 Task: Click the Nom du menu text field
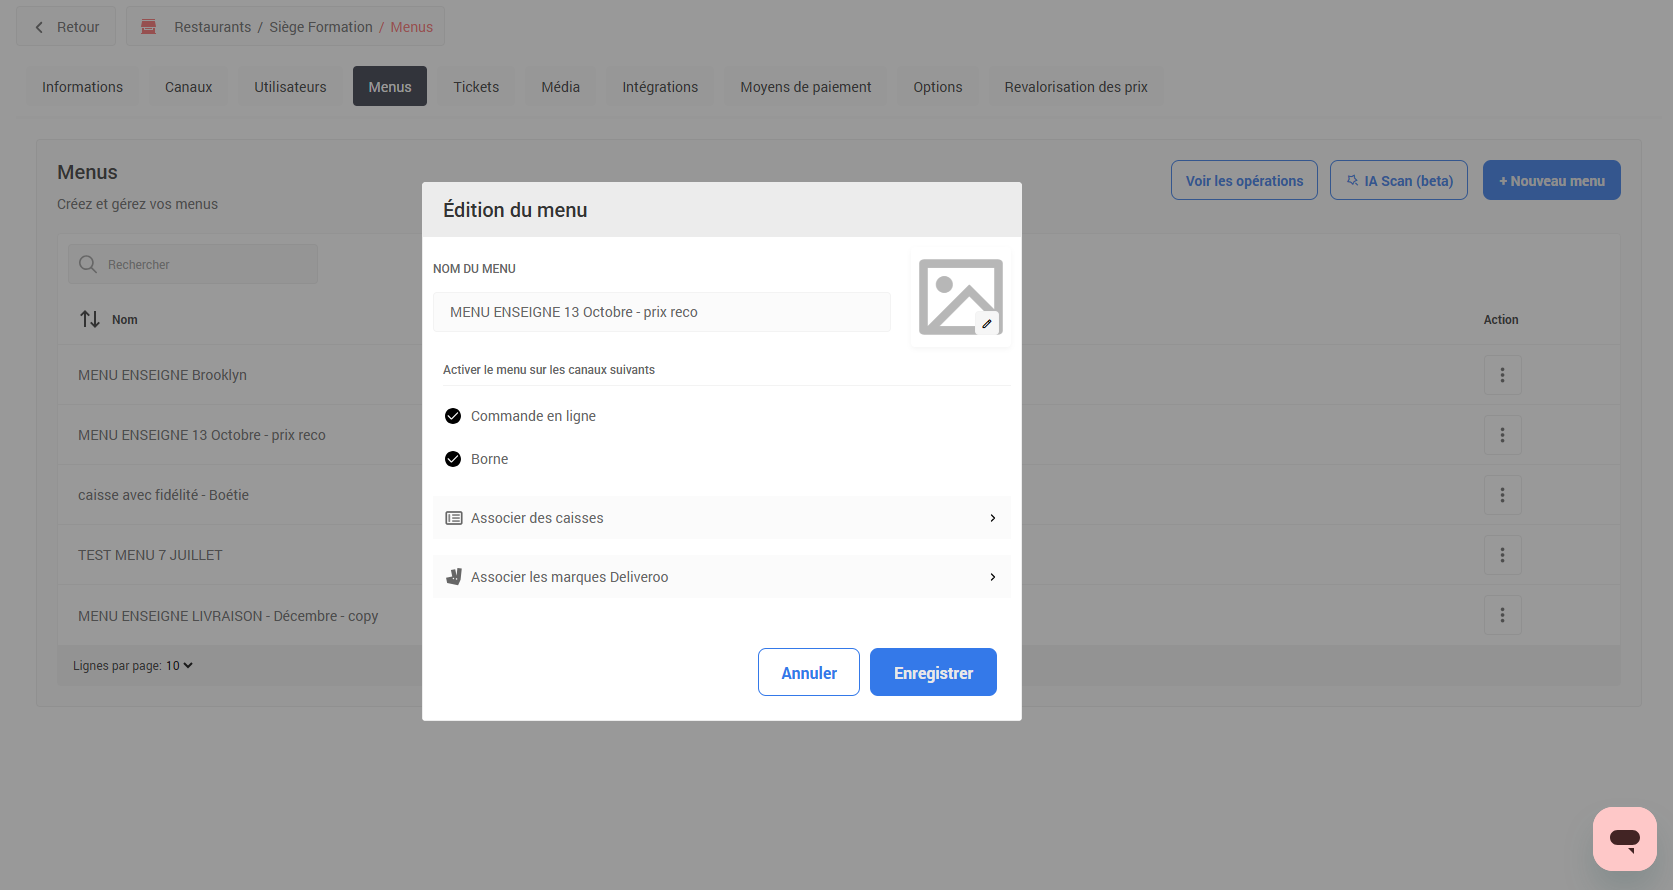661,312
